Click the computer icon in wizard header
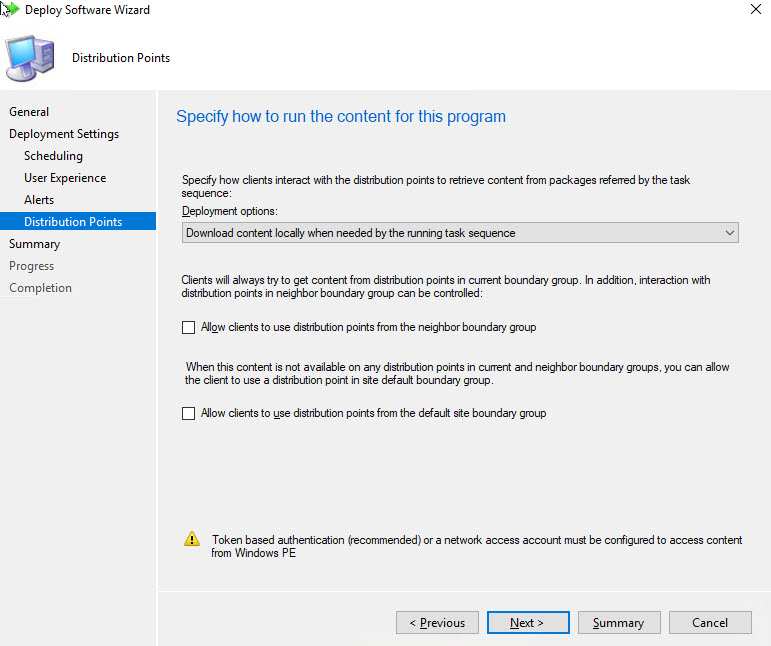 [x=32, y=58]
